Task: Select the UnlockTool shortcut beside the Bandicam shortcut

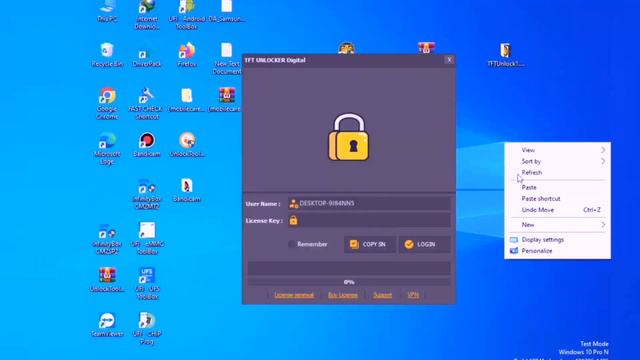Action: (187, 144)
